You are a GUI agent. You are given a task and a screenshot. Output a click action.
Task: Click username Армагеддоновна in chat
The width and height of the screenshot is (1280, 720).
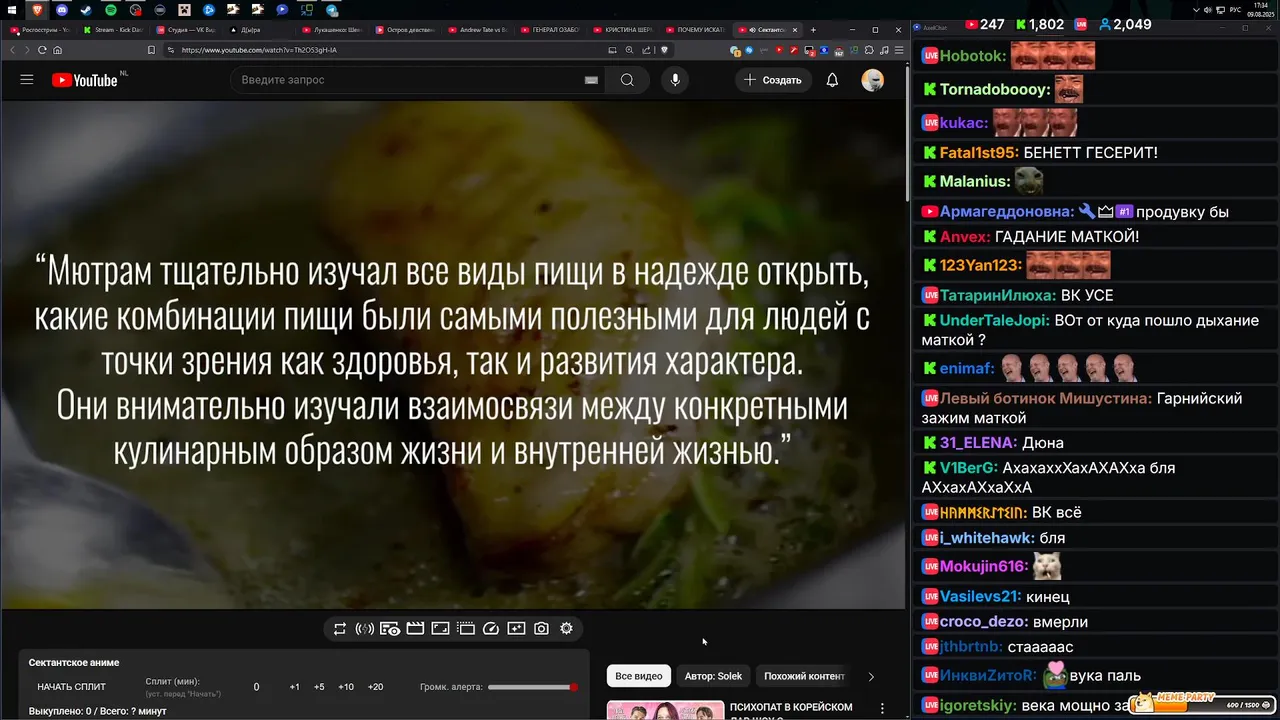coord(1006,212)
